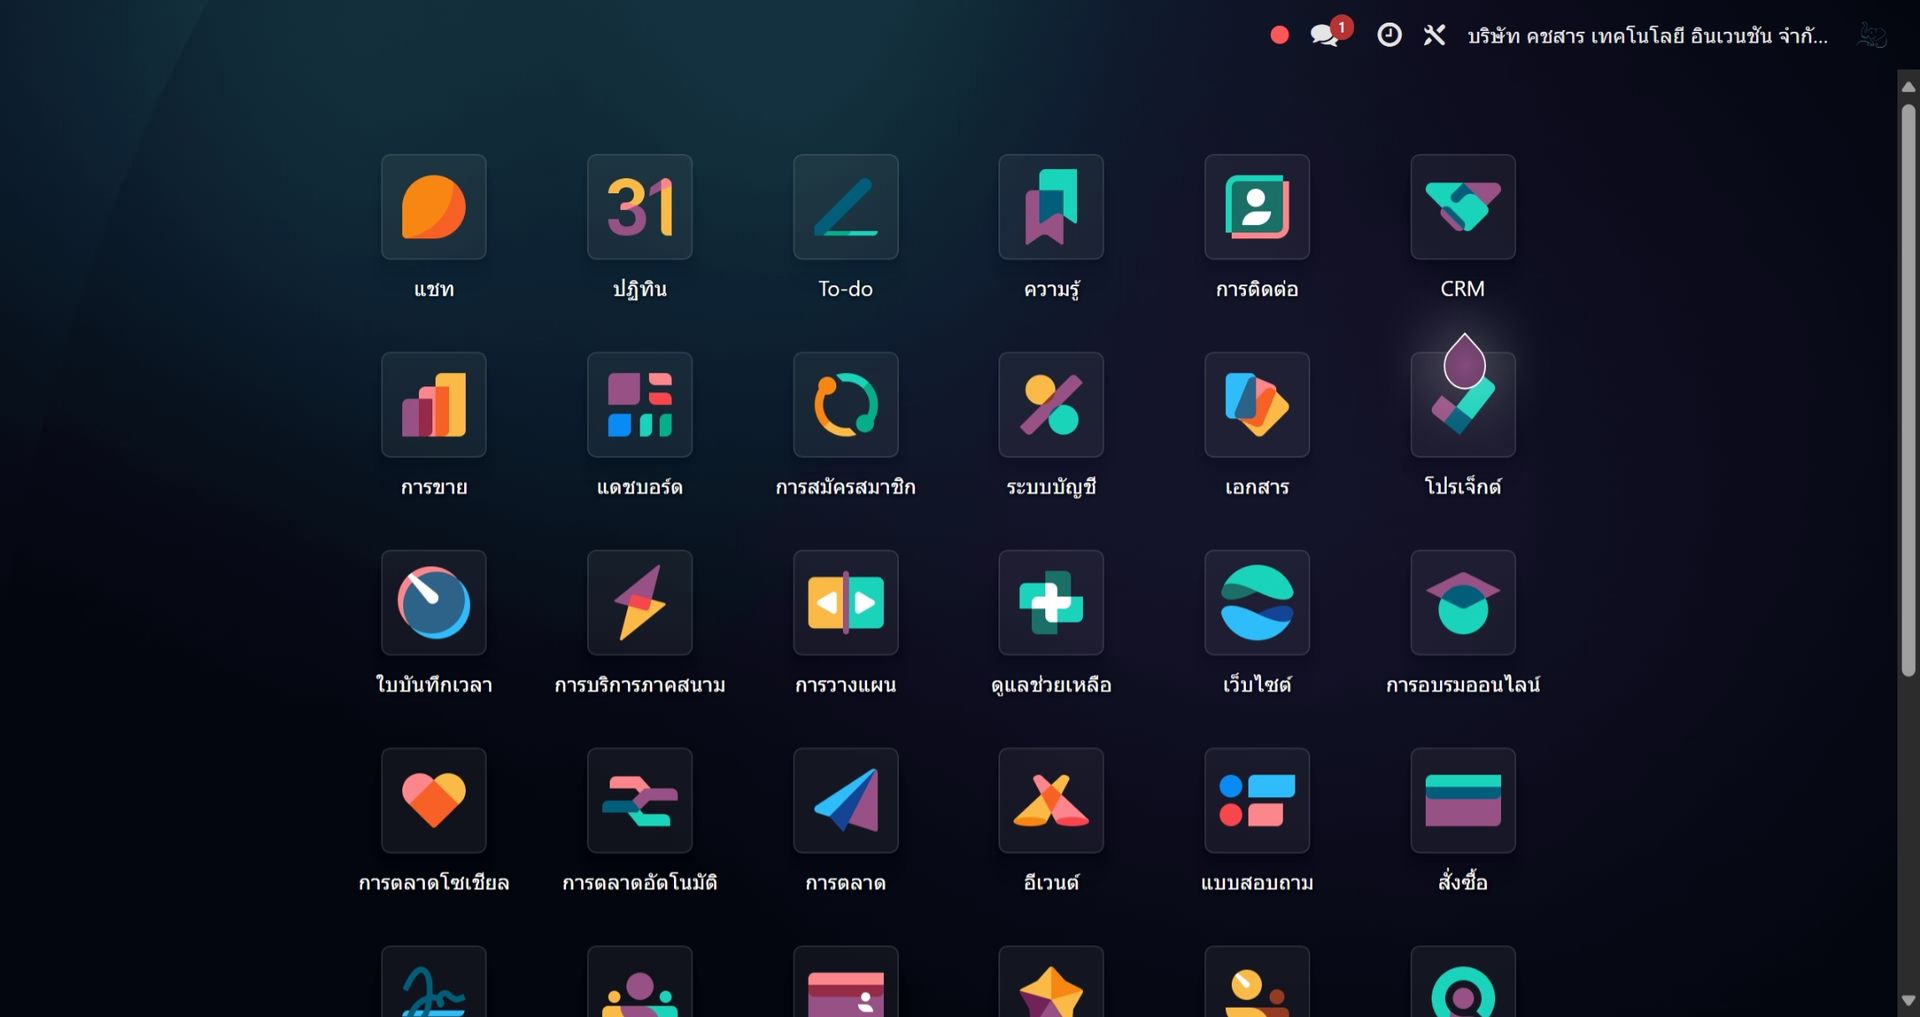Open the ใบบันทึกเวลา timesheet app
The width and height of the screenshot is (1920, 1017).
point(433,603)
